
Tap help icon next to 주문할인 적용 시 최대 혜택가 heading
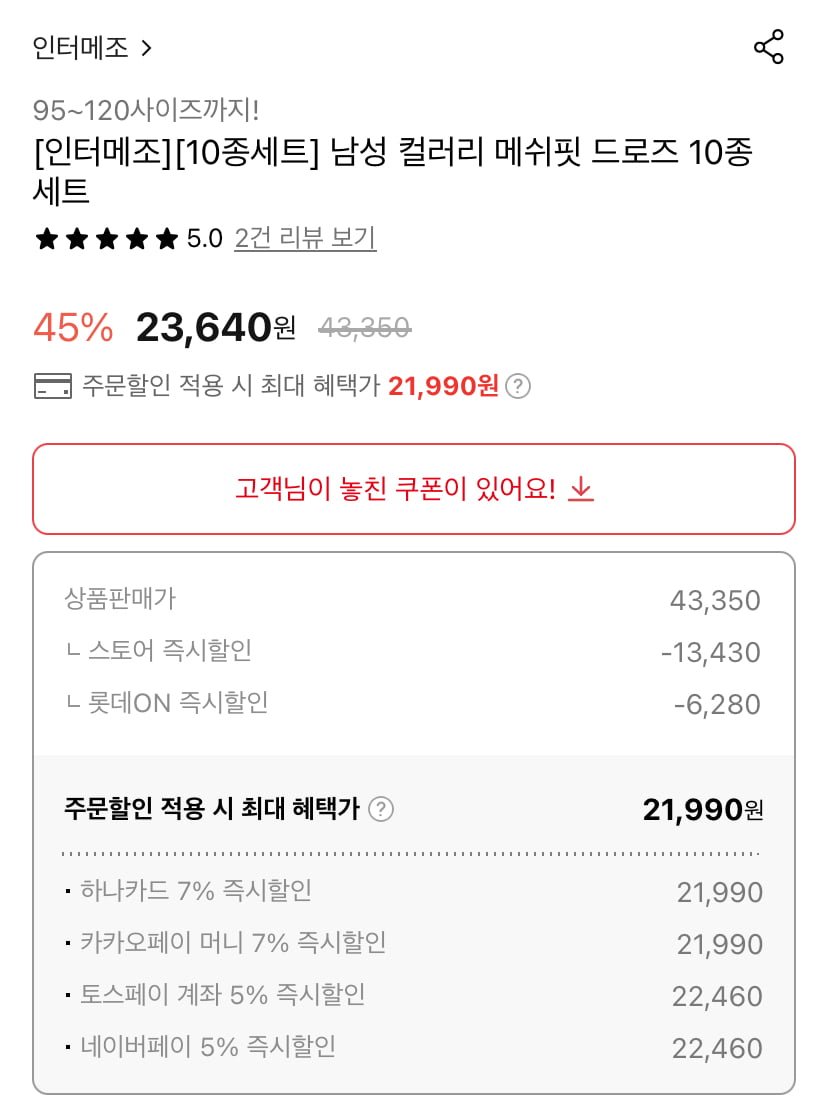pyautogui.click(x=381, y=809)
